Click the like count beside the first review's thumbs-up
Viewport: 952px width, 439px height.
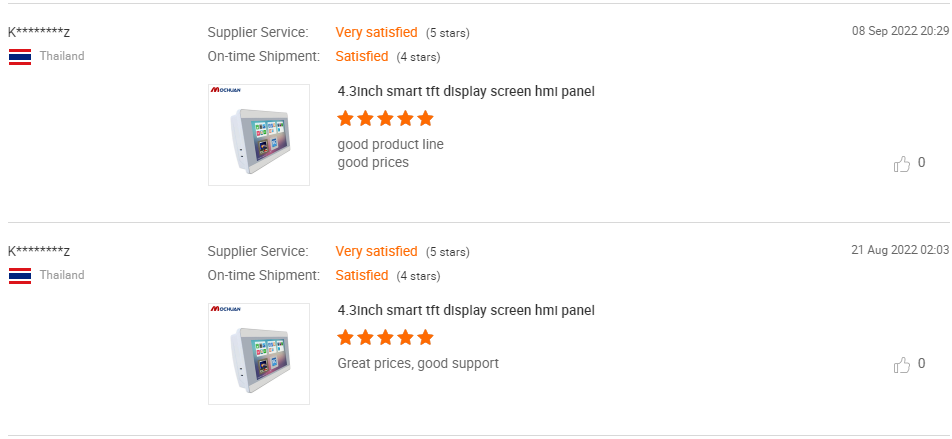(922, 162)
